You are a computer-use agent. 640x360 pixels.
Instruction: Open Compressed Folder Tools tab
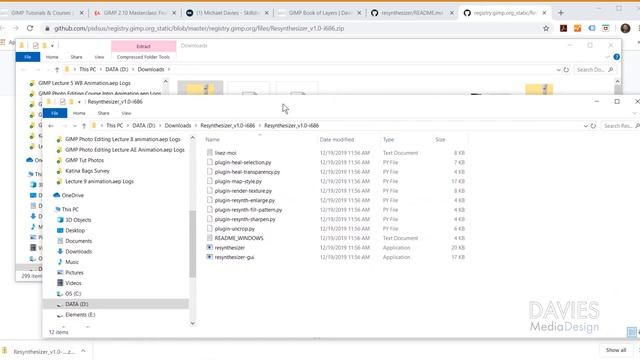click(143, 57)
